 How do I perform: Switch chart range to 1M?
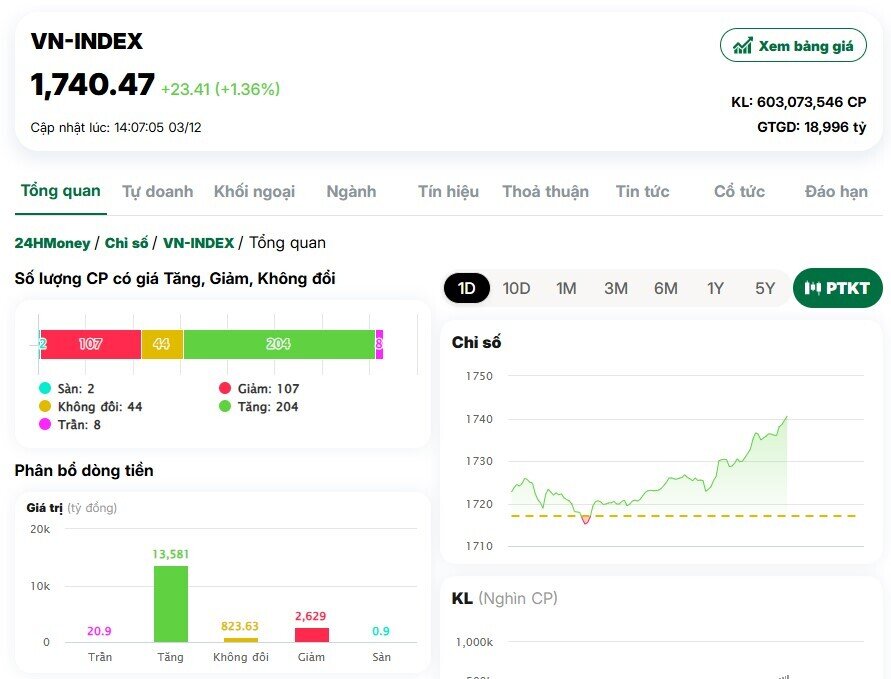point(566,288)
